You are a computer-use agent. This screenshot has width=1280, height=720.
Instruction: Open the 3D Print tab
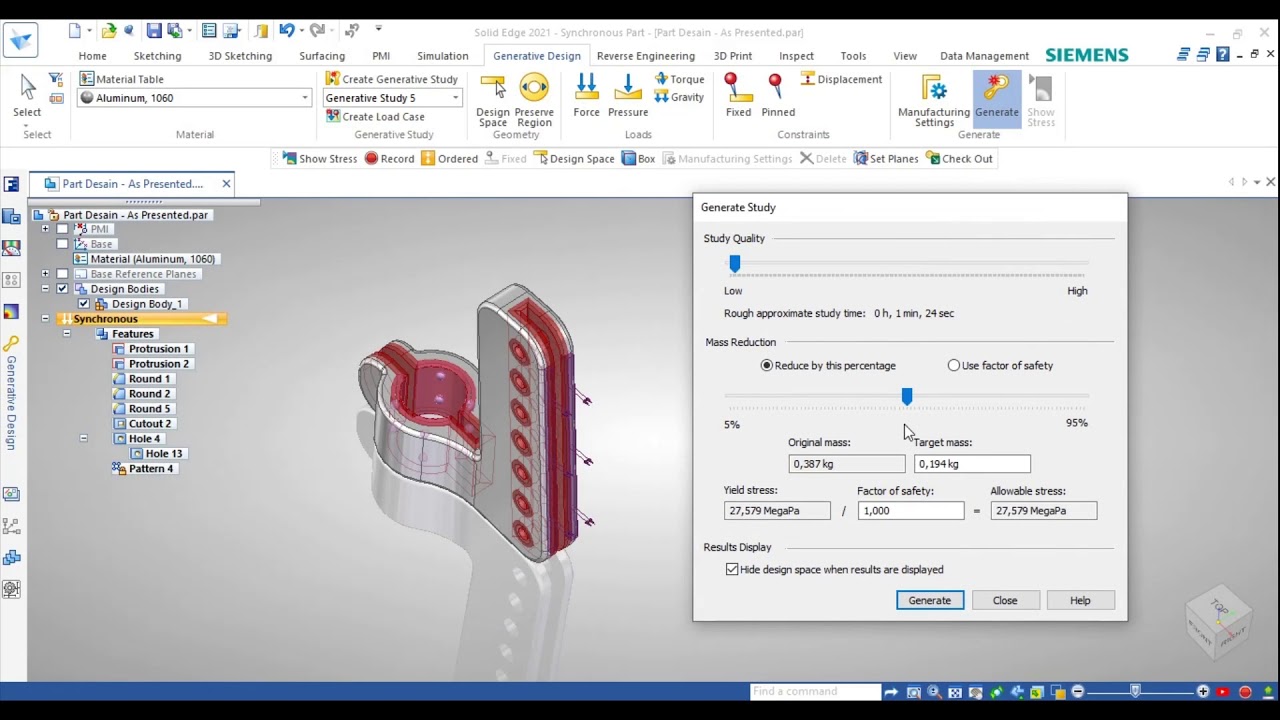coord(733,56)
